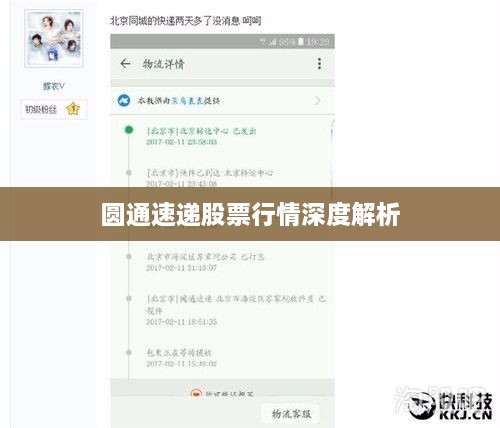Screen dimensions: 500x428
Task: Select the green latest-status timeline dot
Action: (x=129, y=130)
